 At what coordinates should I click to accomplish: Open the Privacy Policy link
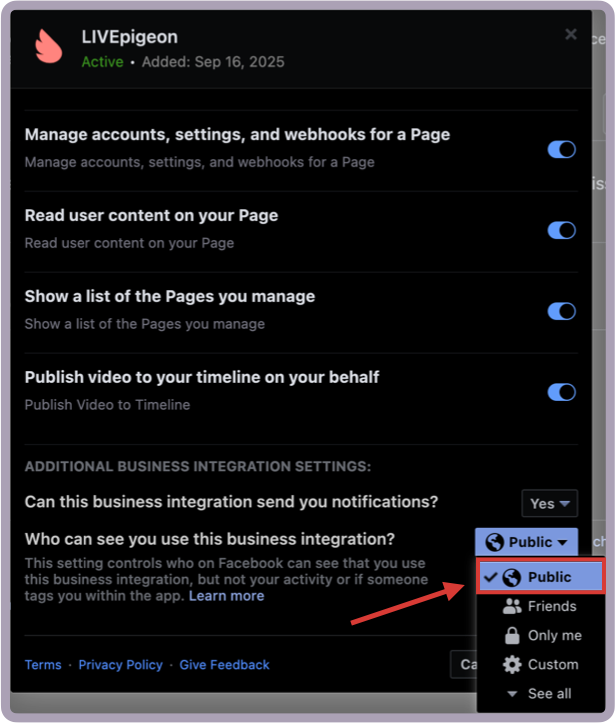(120, 664)
